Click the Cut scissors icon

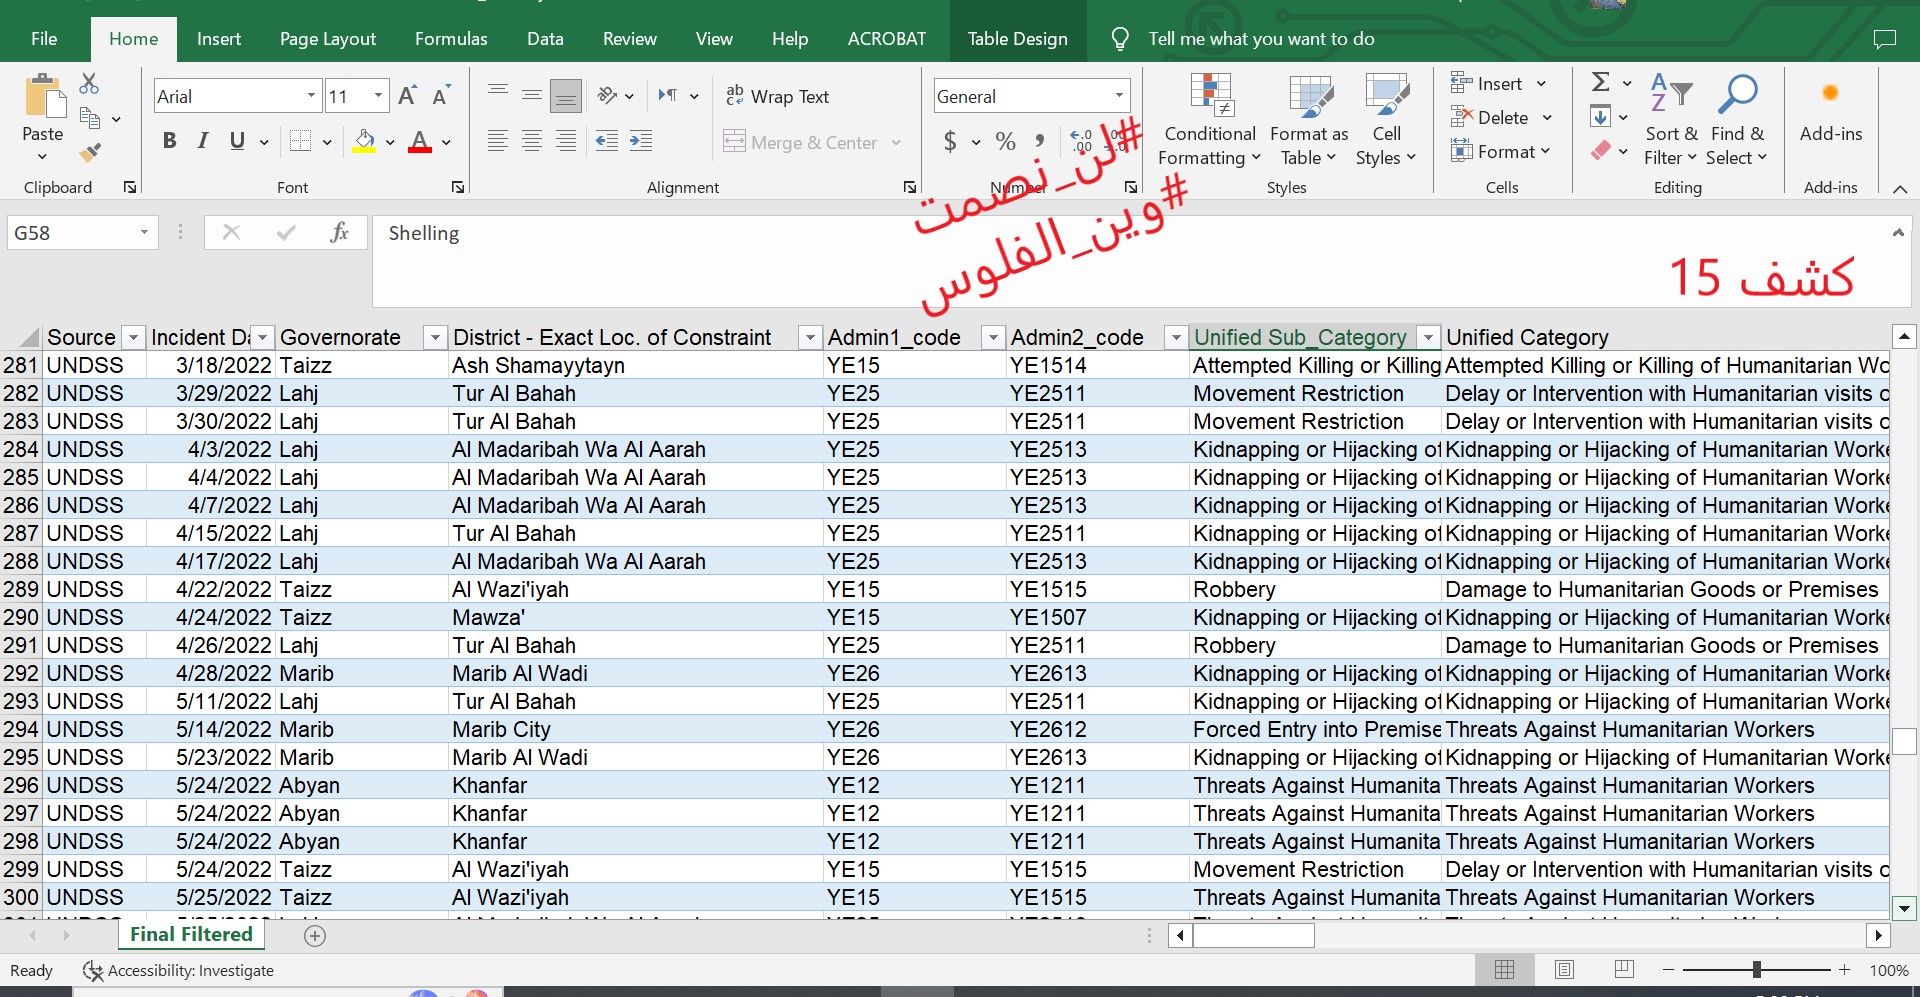click(x=90, y=84)
